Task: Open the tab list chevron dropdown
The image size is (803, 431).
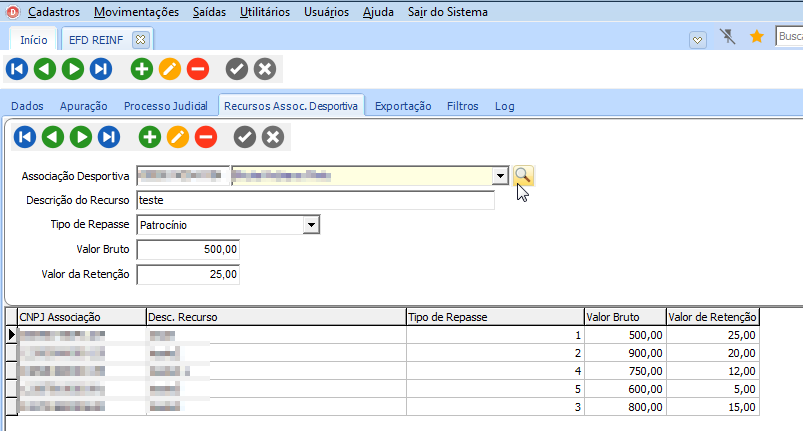Action: coord(698,40)
